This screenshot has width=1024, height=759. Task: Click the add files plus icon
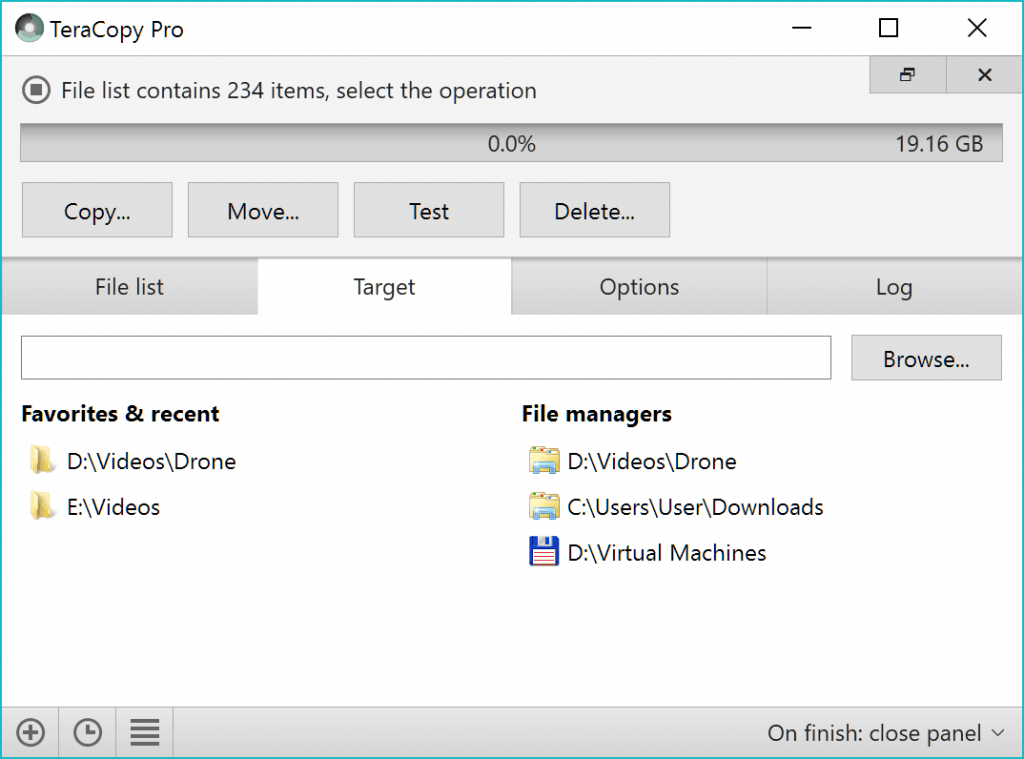click(30, 732)
